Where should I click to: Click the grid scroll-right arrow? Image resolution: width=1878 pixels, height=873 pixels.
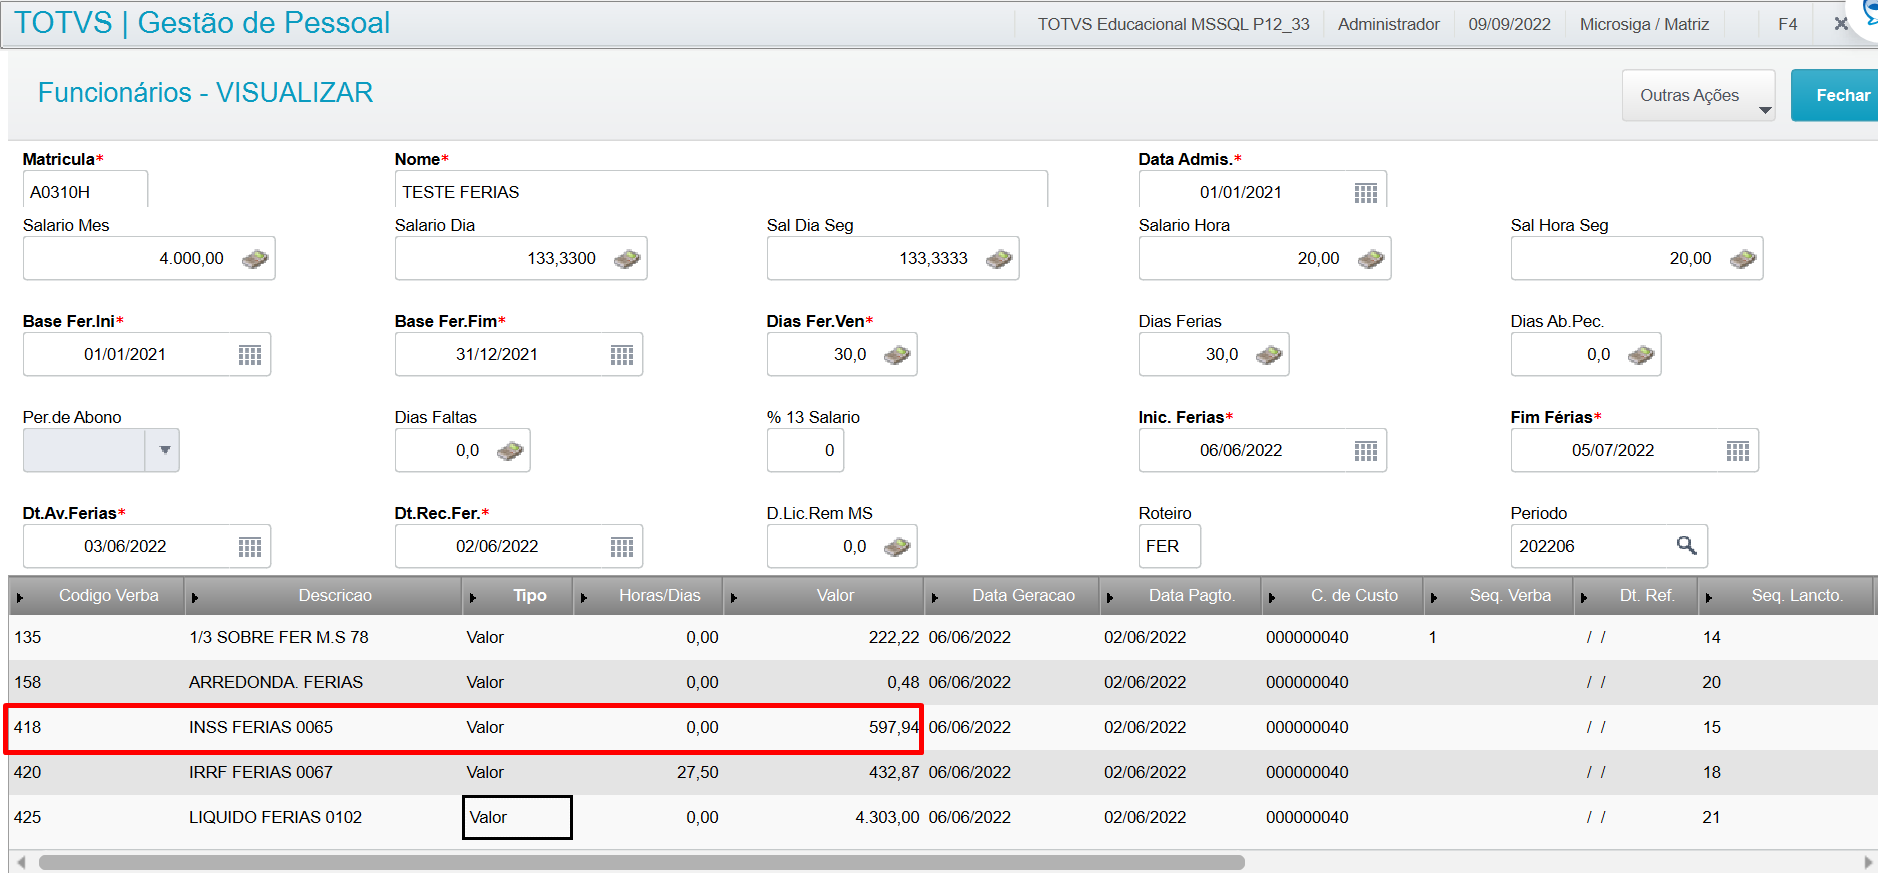tap(1868, 862)
